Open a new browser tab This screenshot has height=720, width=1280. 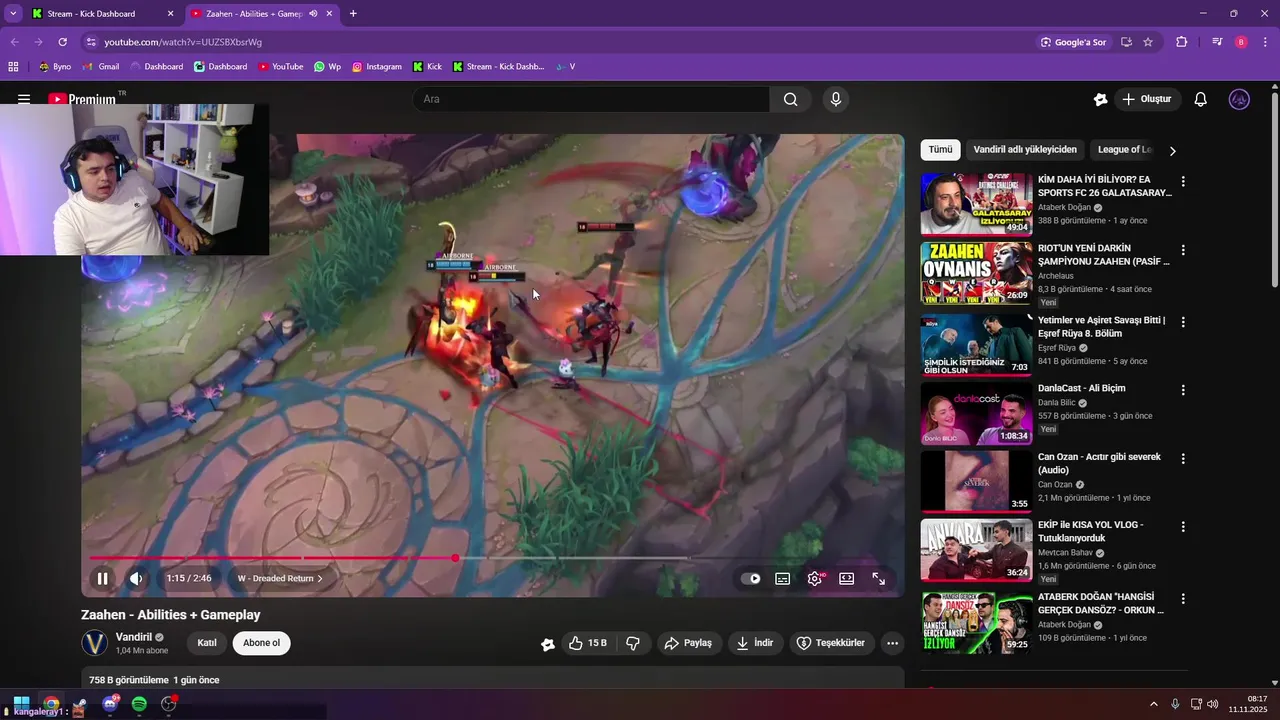tap(353, 14)
